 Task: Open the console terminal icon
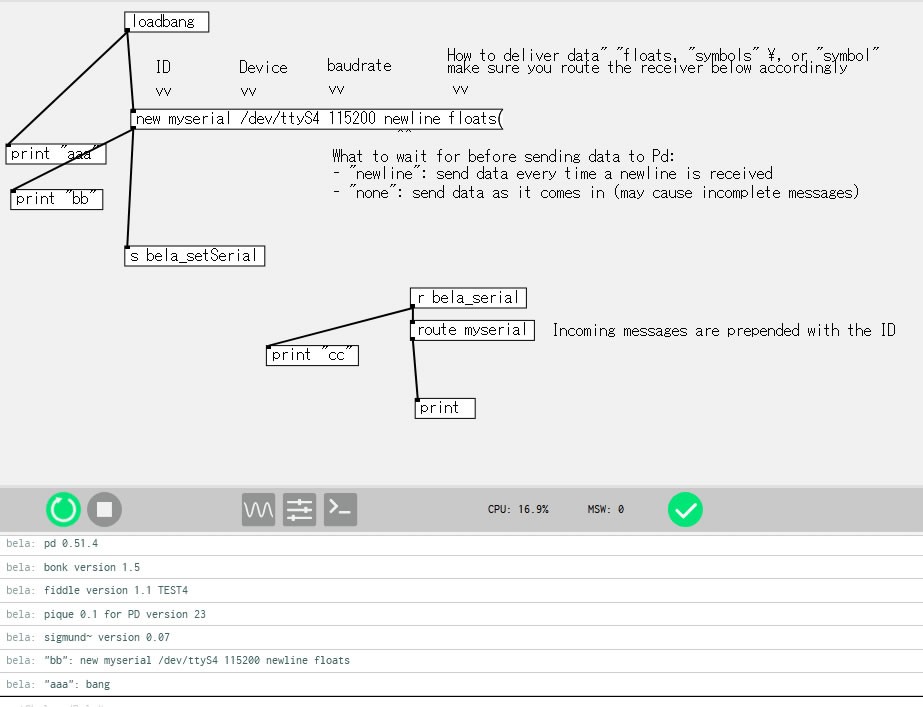tap(340, 510)
